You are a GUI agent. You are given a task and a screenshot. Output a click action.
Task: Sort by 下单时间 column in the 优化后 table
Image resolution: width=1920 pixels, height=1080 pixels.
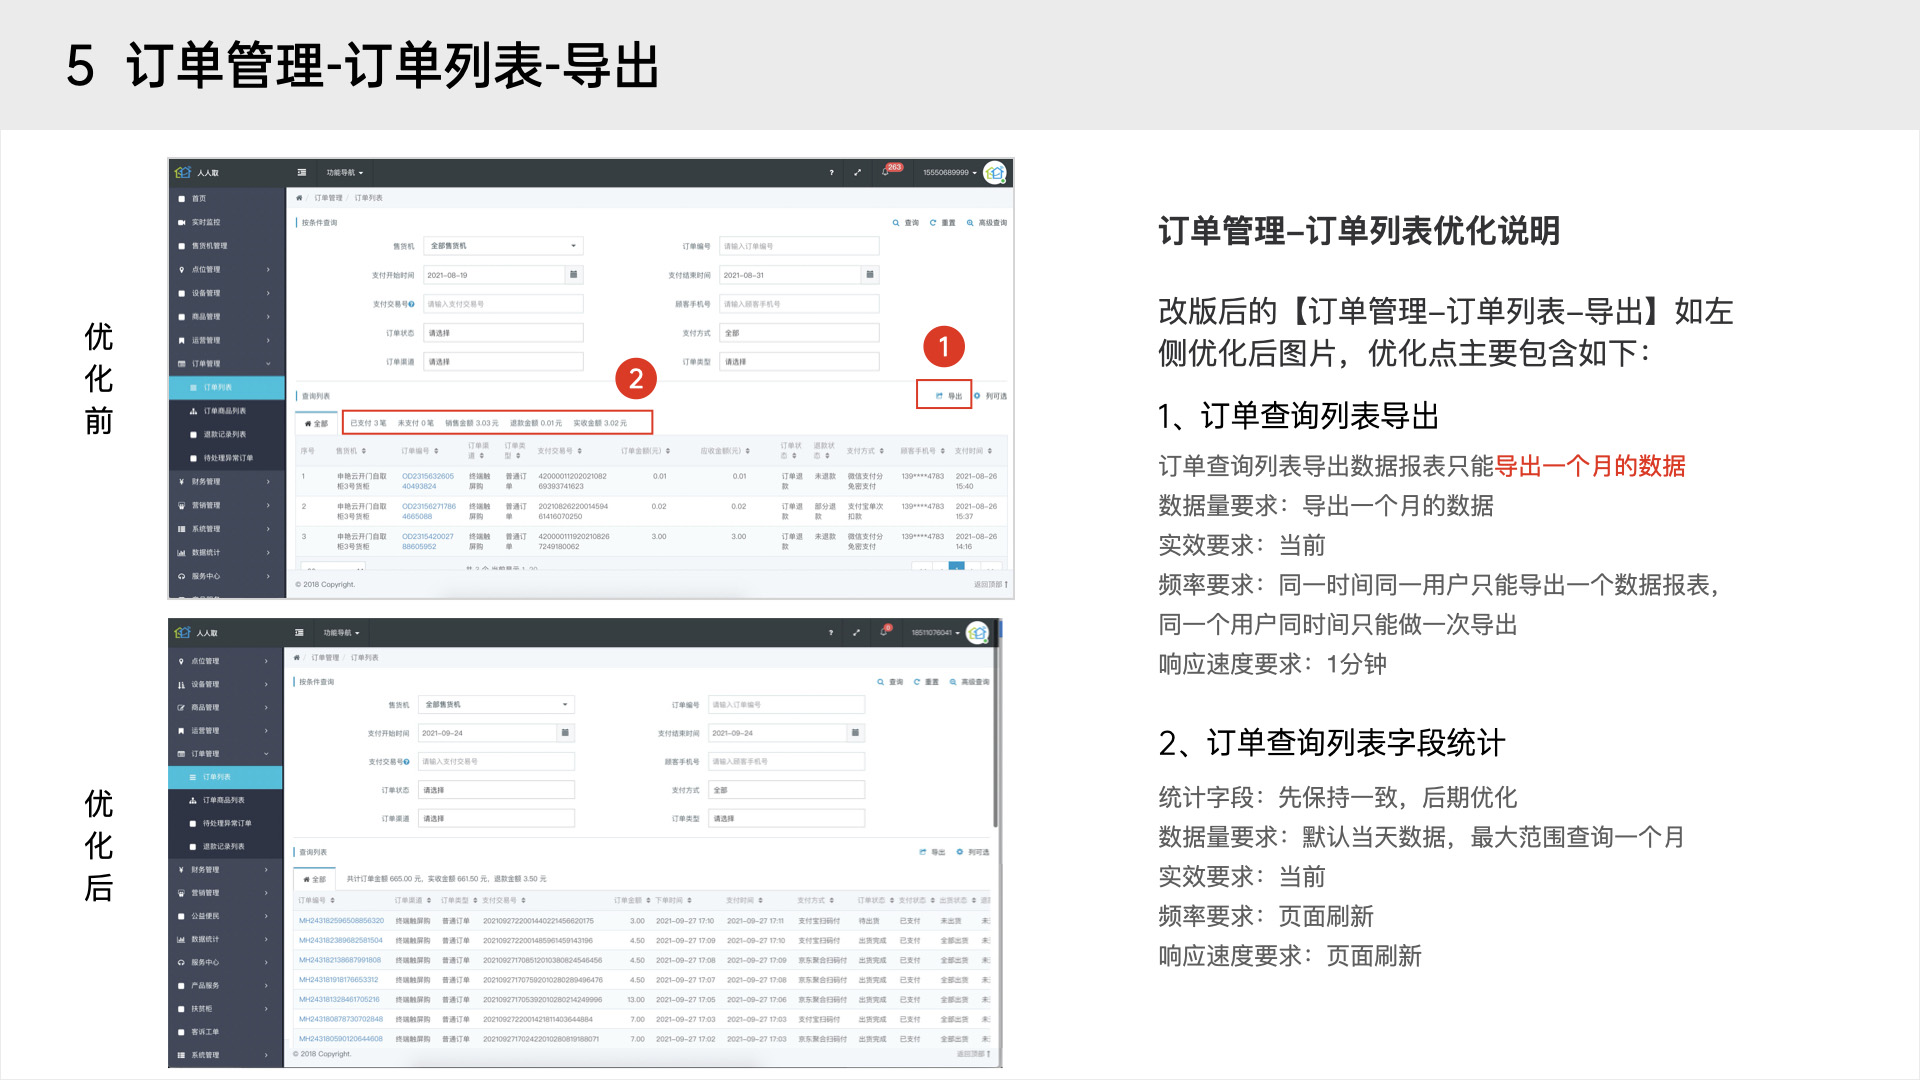674,900
